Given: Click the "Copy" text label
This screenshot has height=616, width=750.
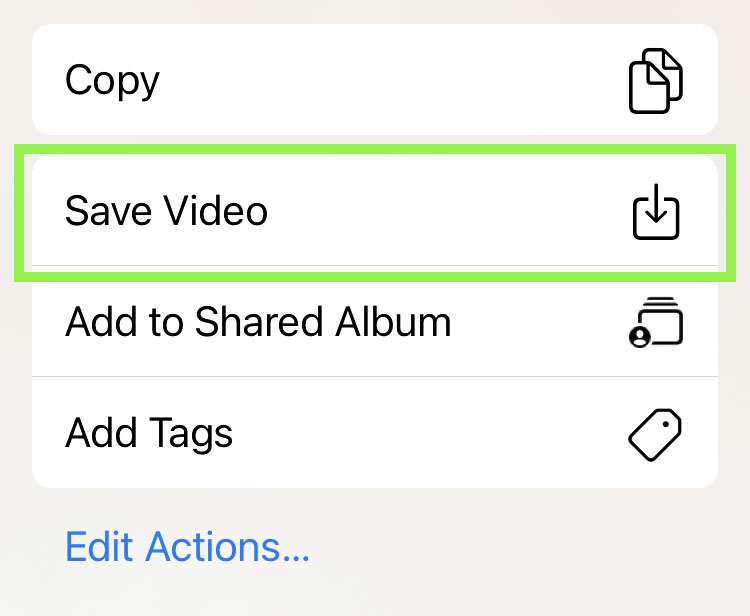Looking at the screenshot, I should pos(112,80).
